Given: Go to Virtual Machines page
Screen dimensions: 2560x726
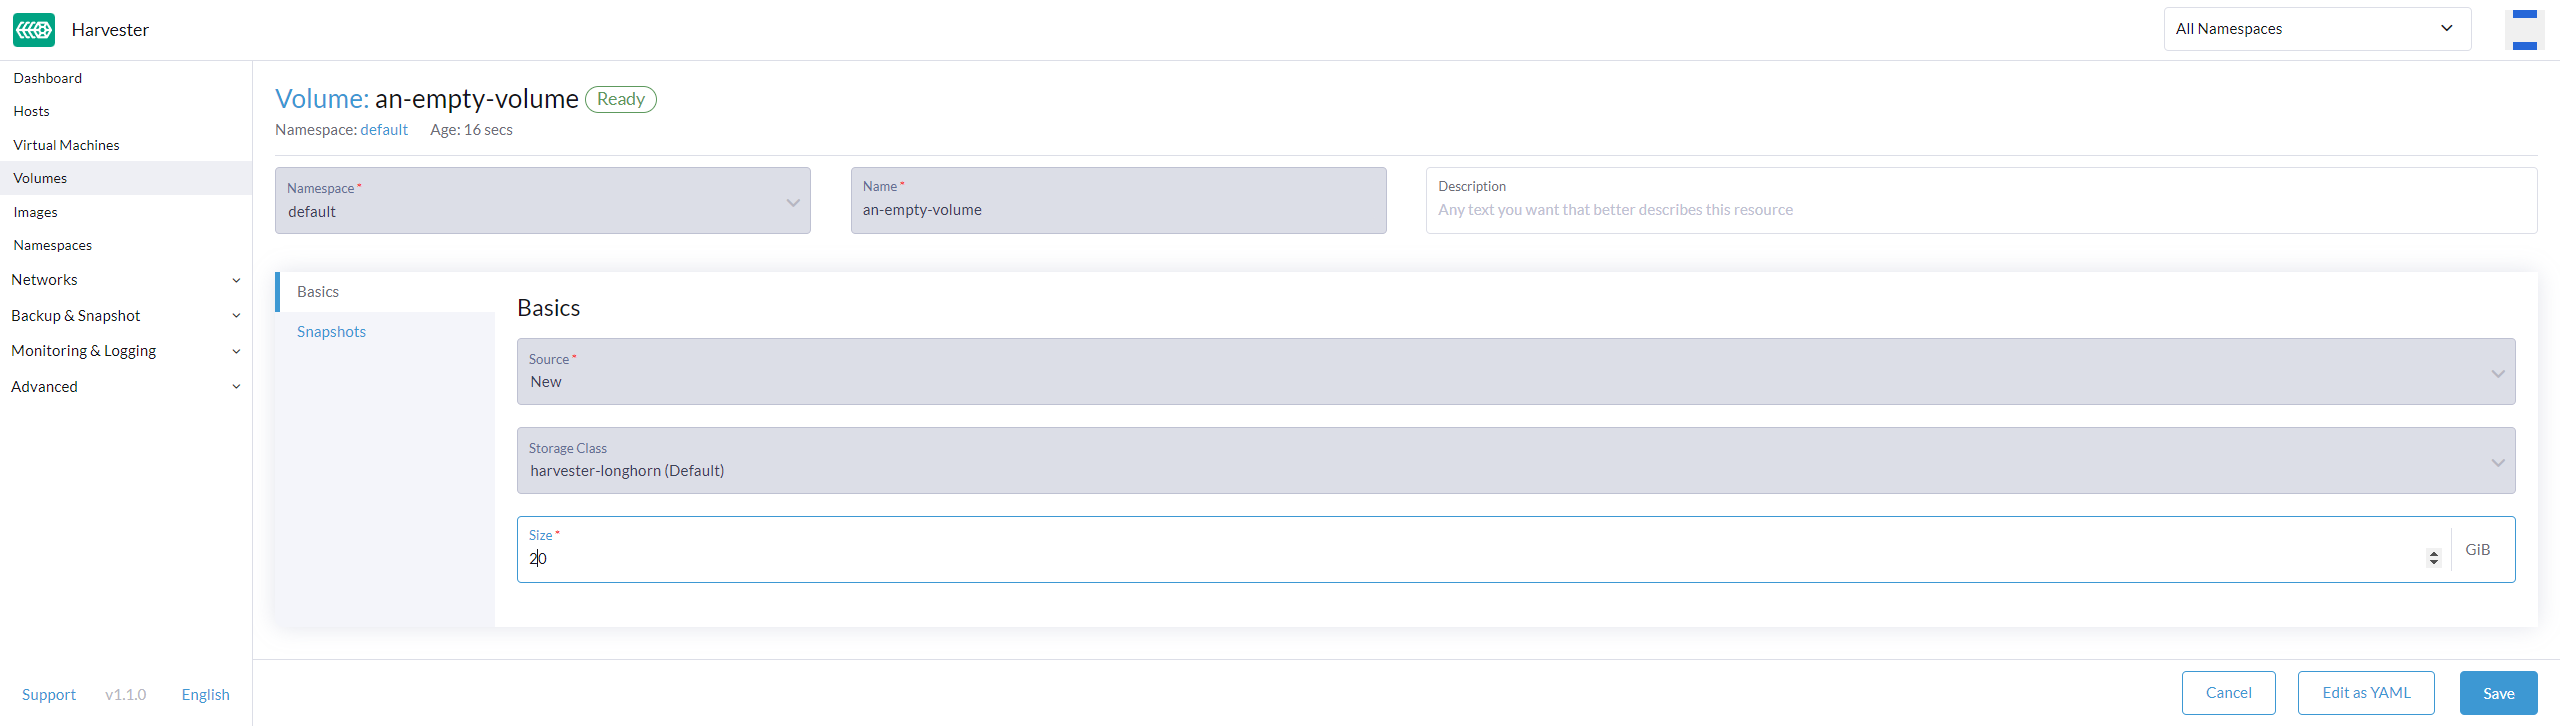Looking at the screenshot, I should 66,145.
